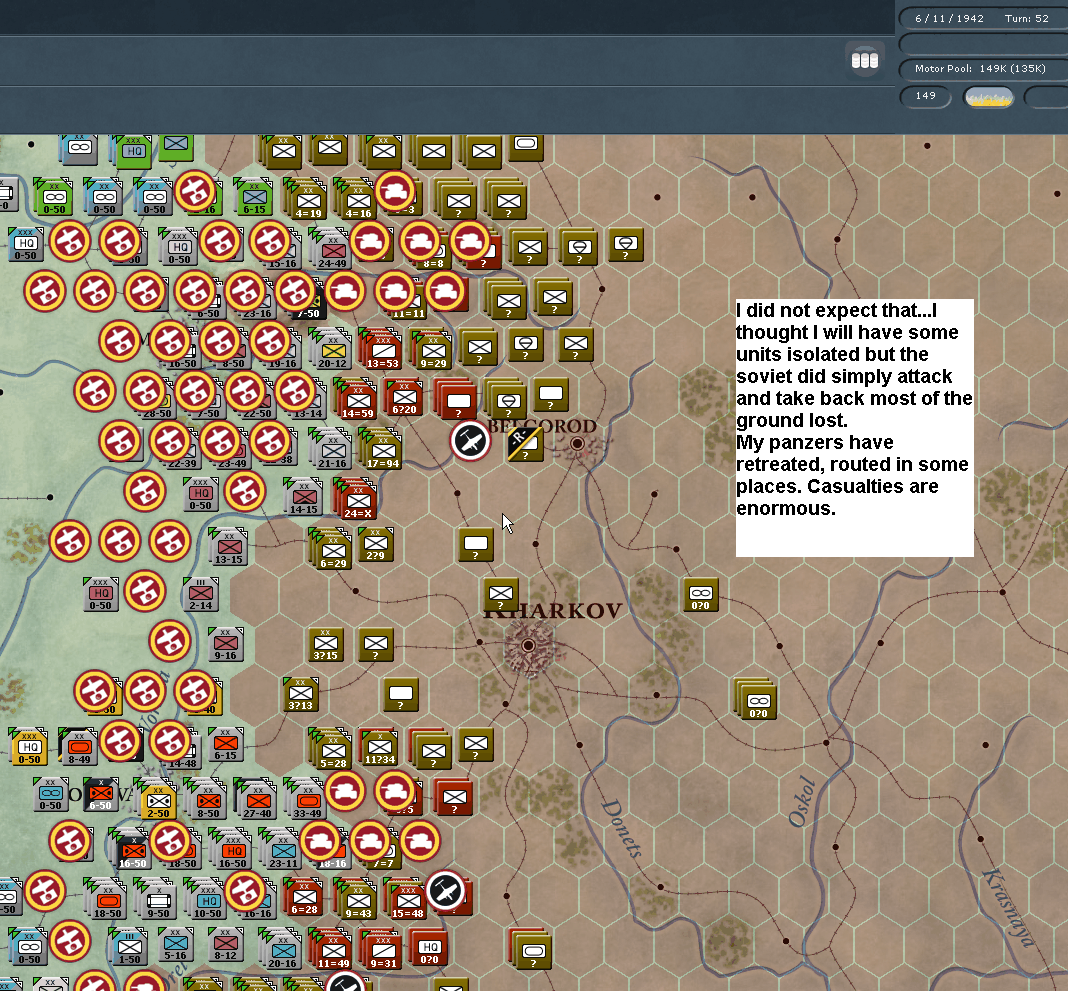Select the 33-49 panzer stack
1068x991 pixels.
point(307,800)
